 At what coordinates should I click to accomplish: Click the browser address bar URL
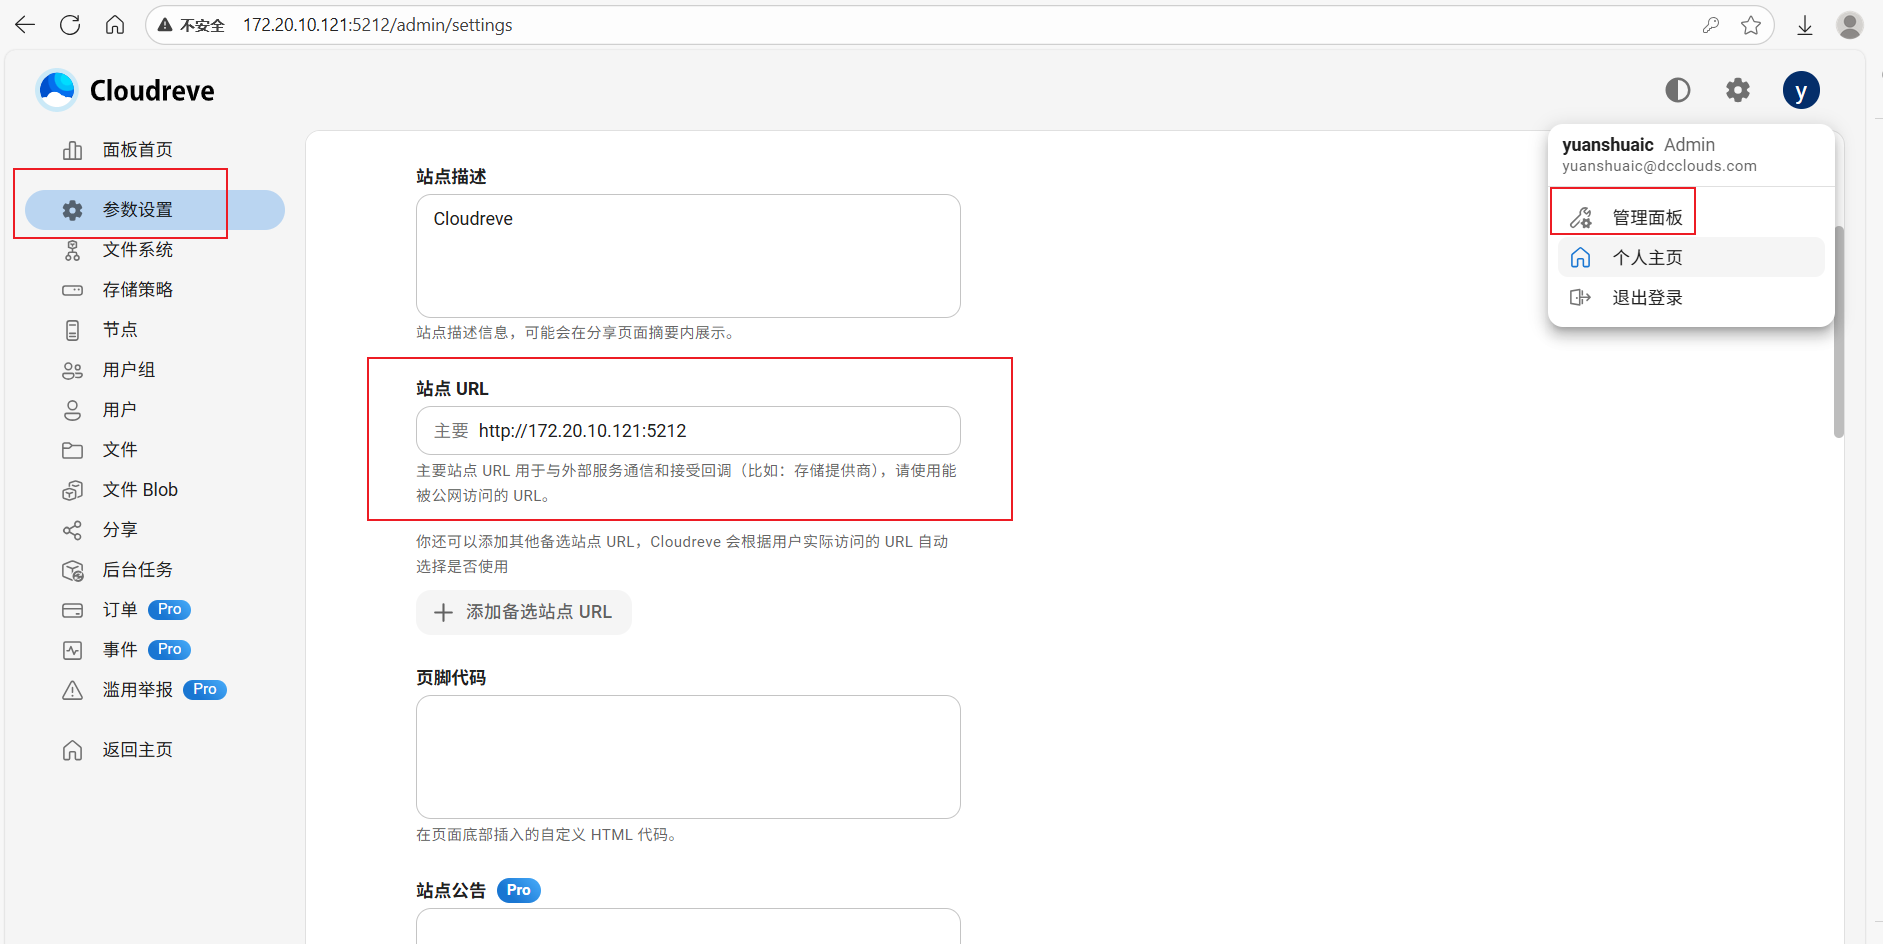point(378,25)
